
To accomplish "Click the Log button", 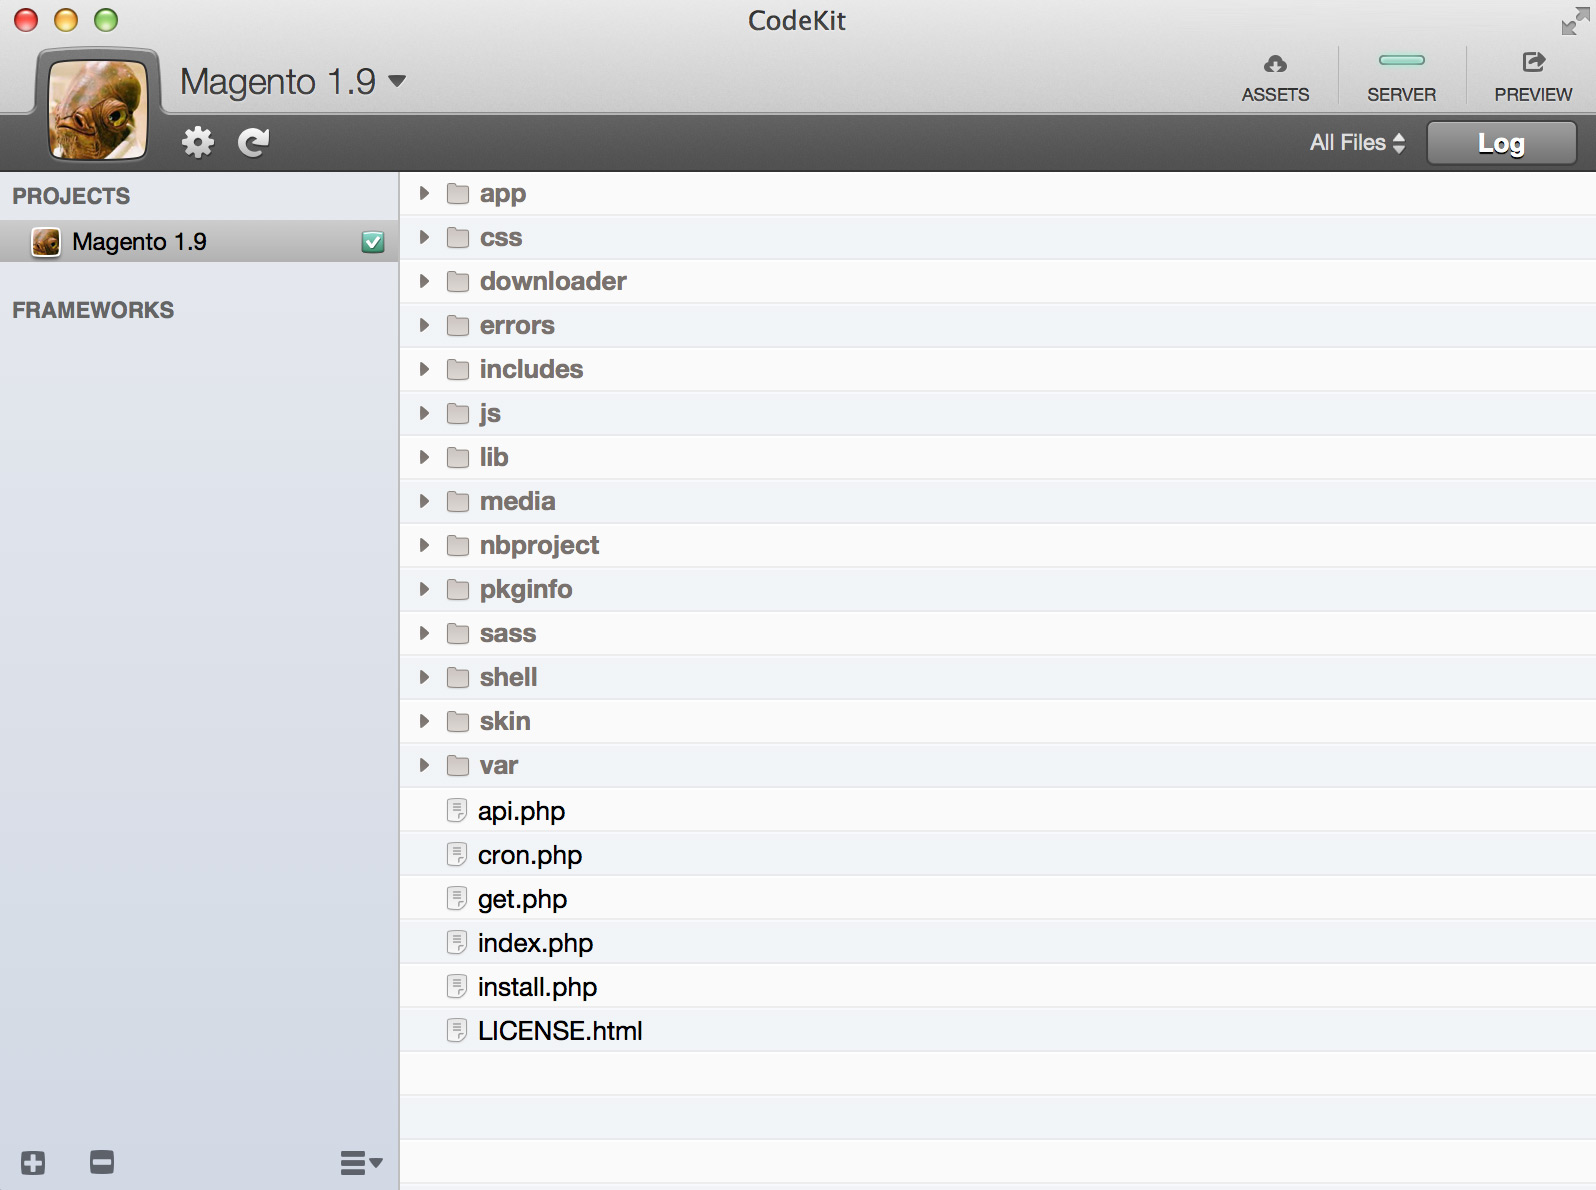I will [1501, 143].
